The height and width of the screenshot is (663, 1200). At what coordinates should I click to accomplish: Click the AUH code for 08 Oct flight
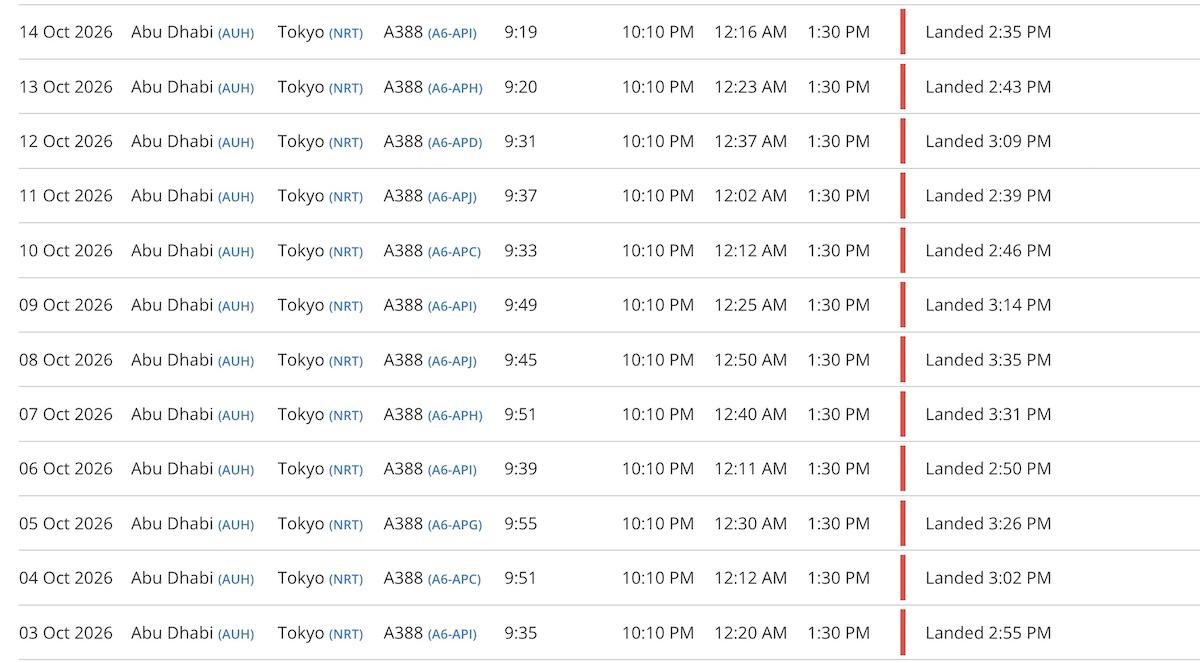pyautogui.click(x=236, y=361)
